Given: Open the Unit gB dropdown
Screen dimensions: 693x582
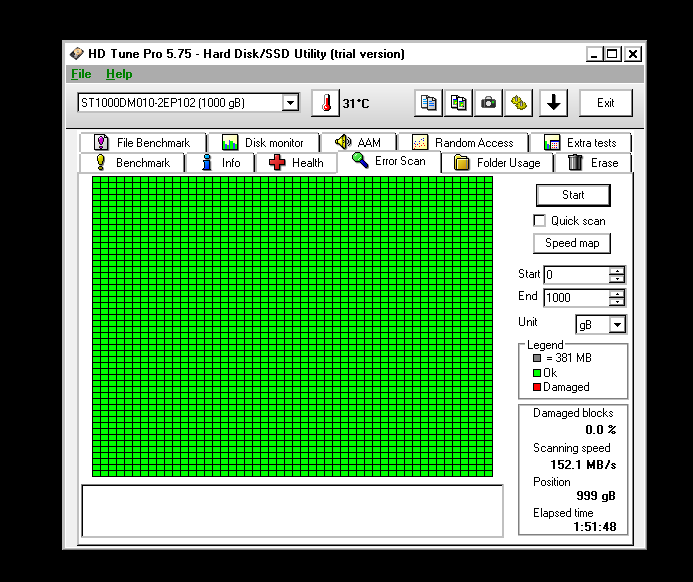Looking at the screenshot, I should coord(617,325).
